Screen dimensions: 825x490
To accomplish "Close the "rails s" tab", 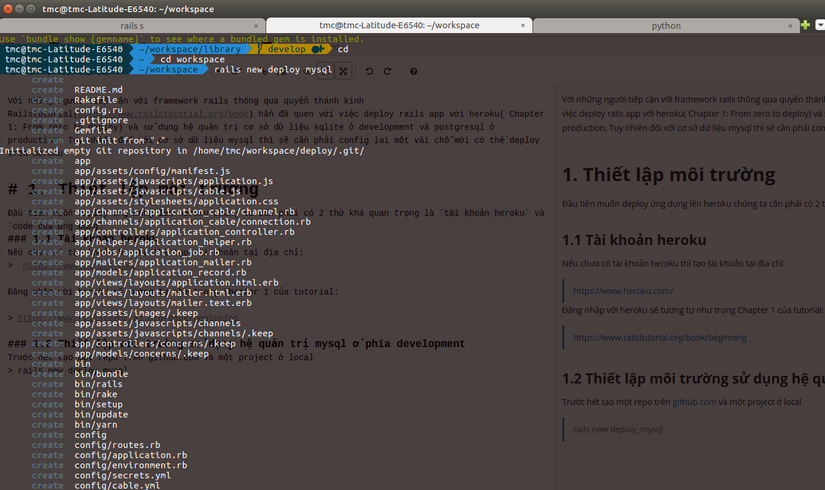I will pos(256,26).
